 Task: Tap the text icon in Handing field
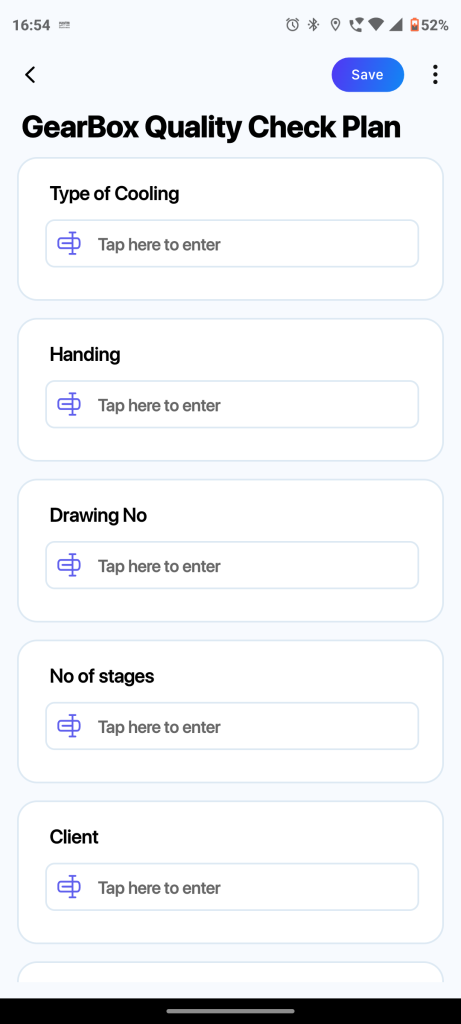click(x=69, y=404)
